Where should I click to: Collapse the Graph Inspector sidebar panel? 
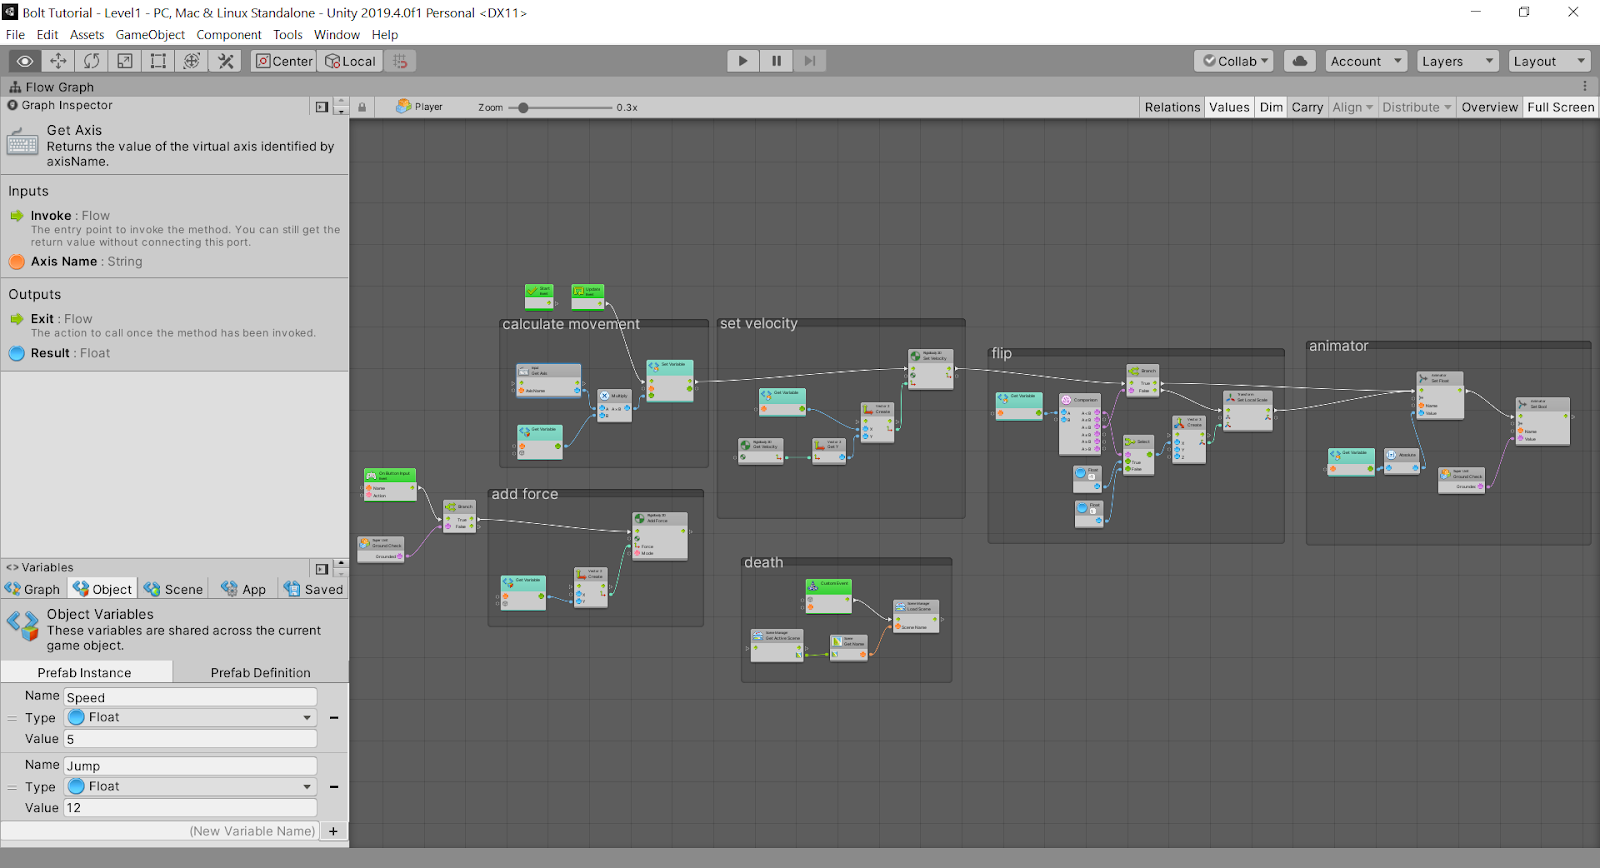[321, 107]
